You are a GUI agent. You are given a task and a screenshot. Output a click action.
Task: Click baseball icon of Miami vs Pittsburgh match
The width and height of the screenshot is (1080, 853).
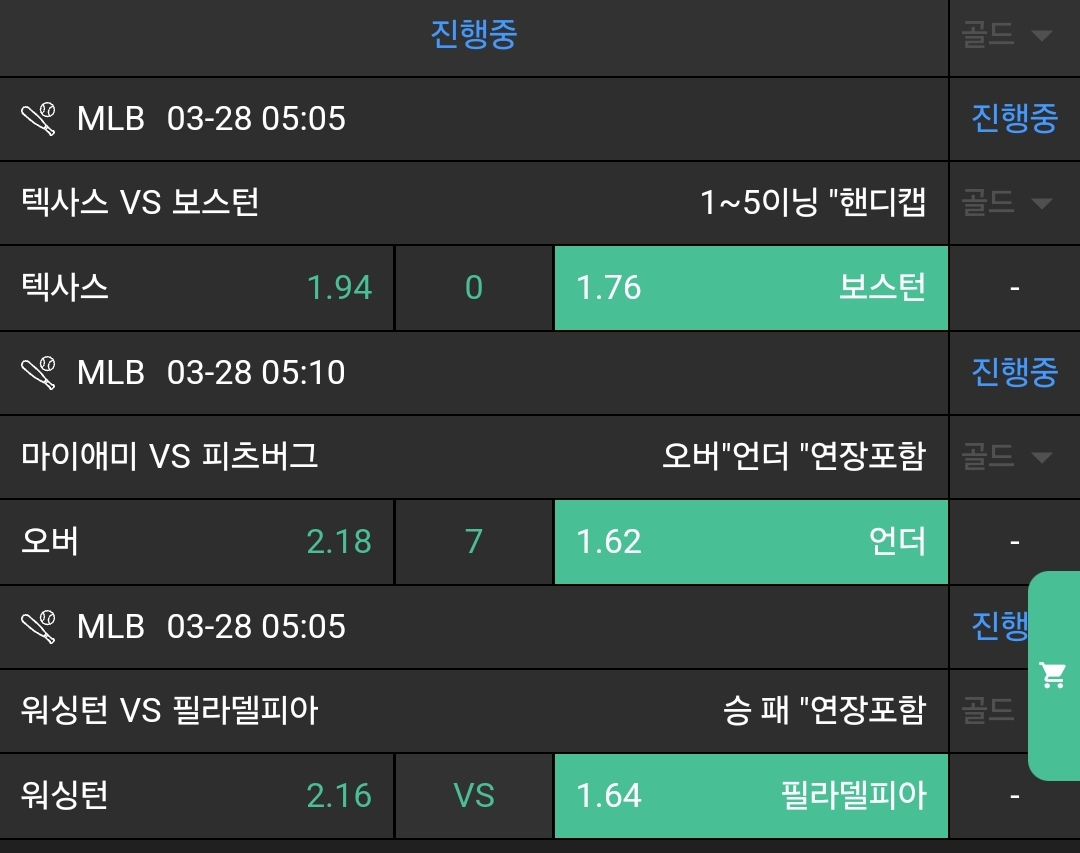click(39, 373)
